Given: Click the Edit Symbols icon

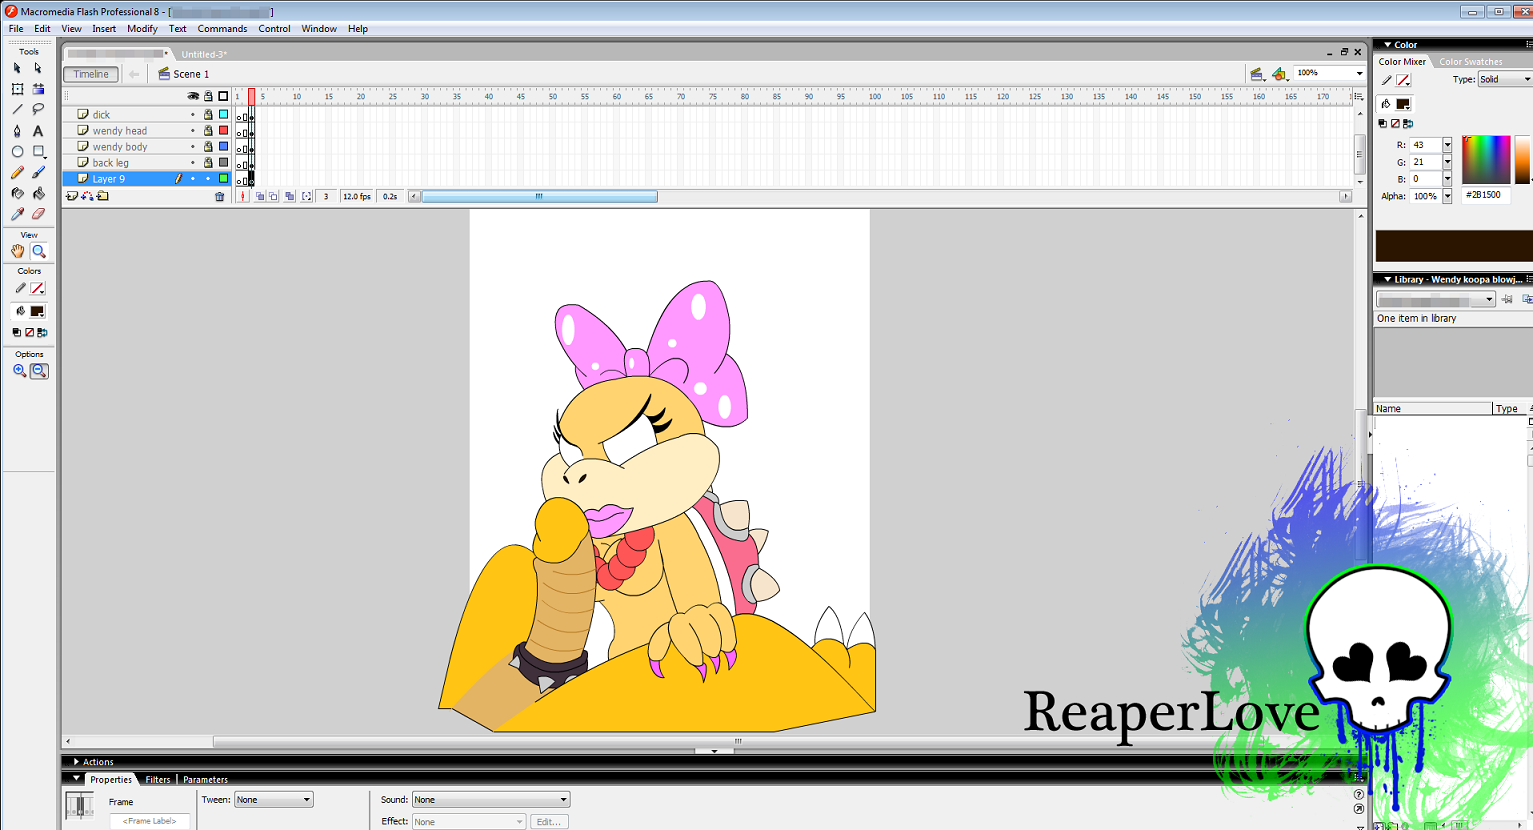Looking at the screenshot, I should tap(1280, 74).
